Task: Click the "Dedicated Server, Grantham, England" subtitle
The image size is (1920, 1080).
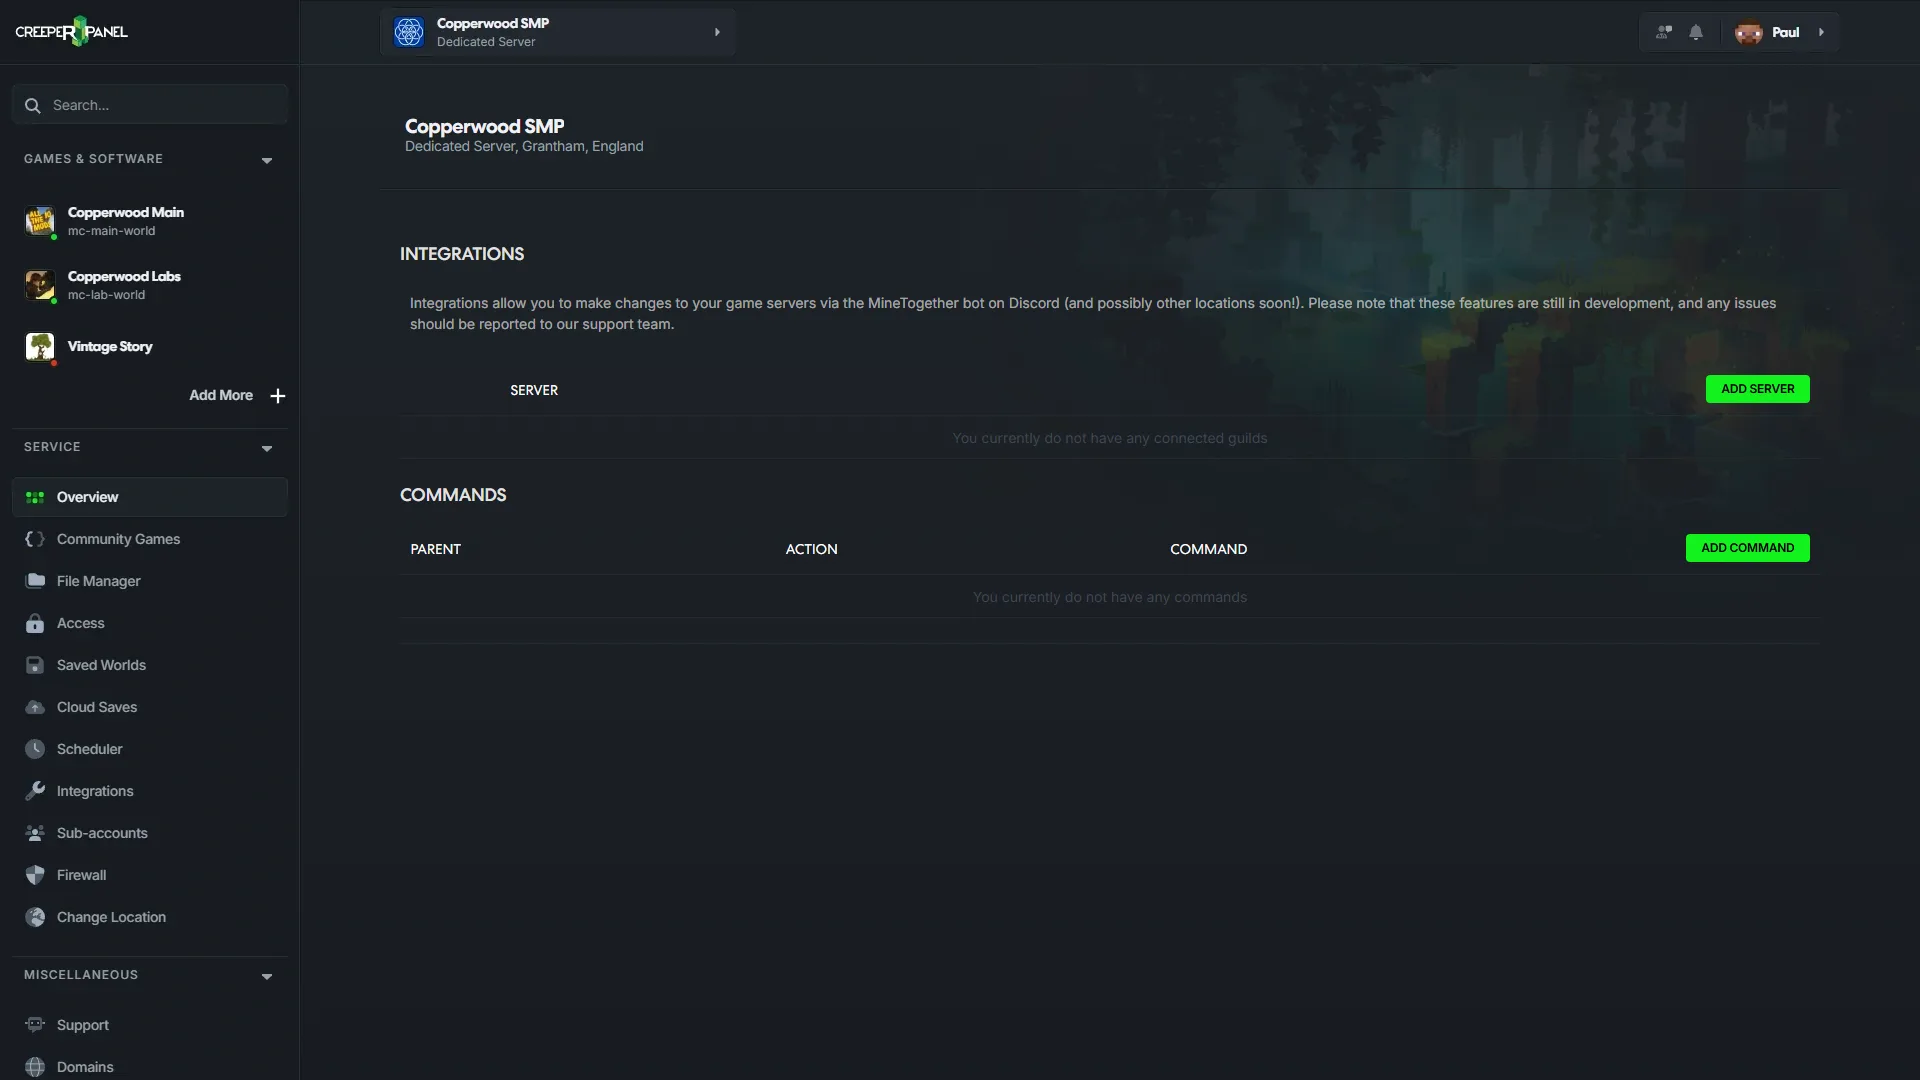Action: 524,146
